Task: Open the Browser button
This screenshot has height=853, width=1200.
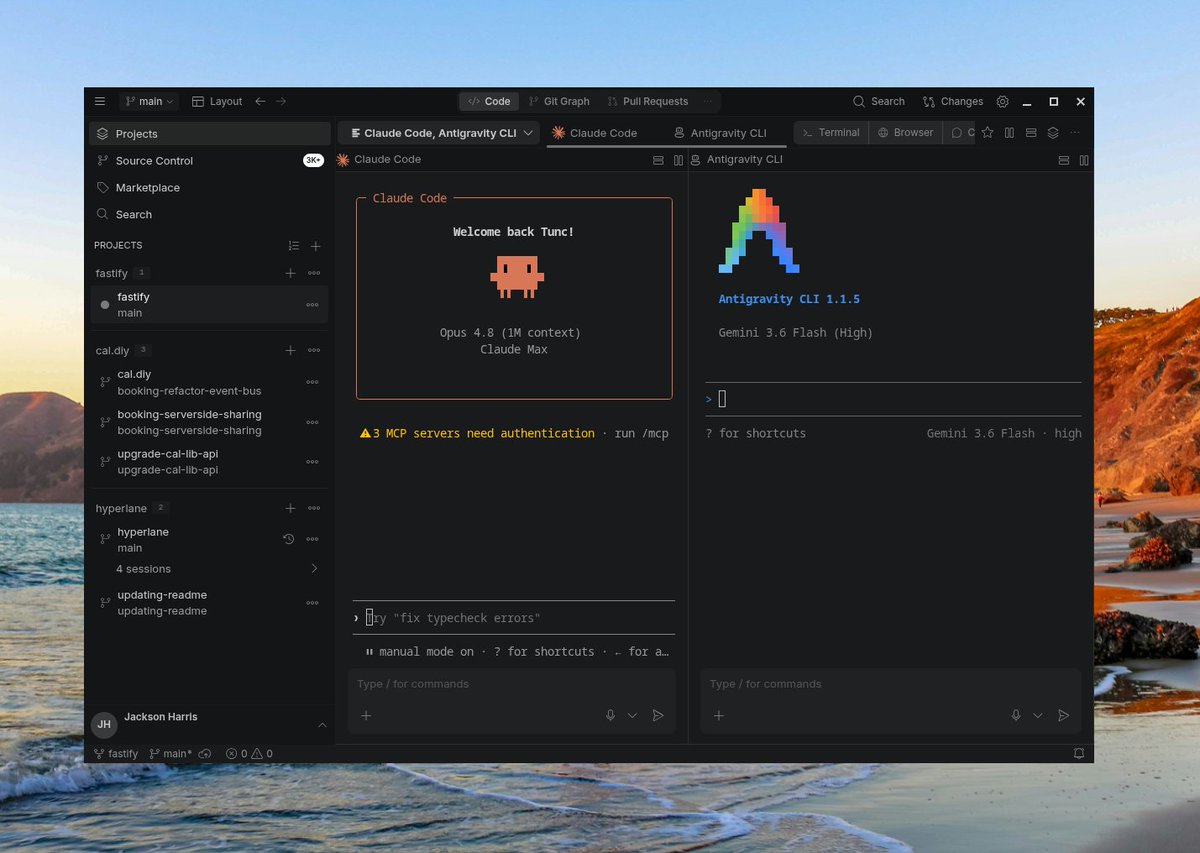Action: click(x=906, y=132)
